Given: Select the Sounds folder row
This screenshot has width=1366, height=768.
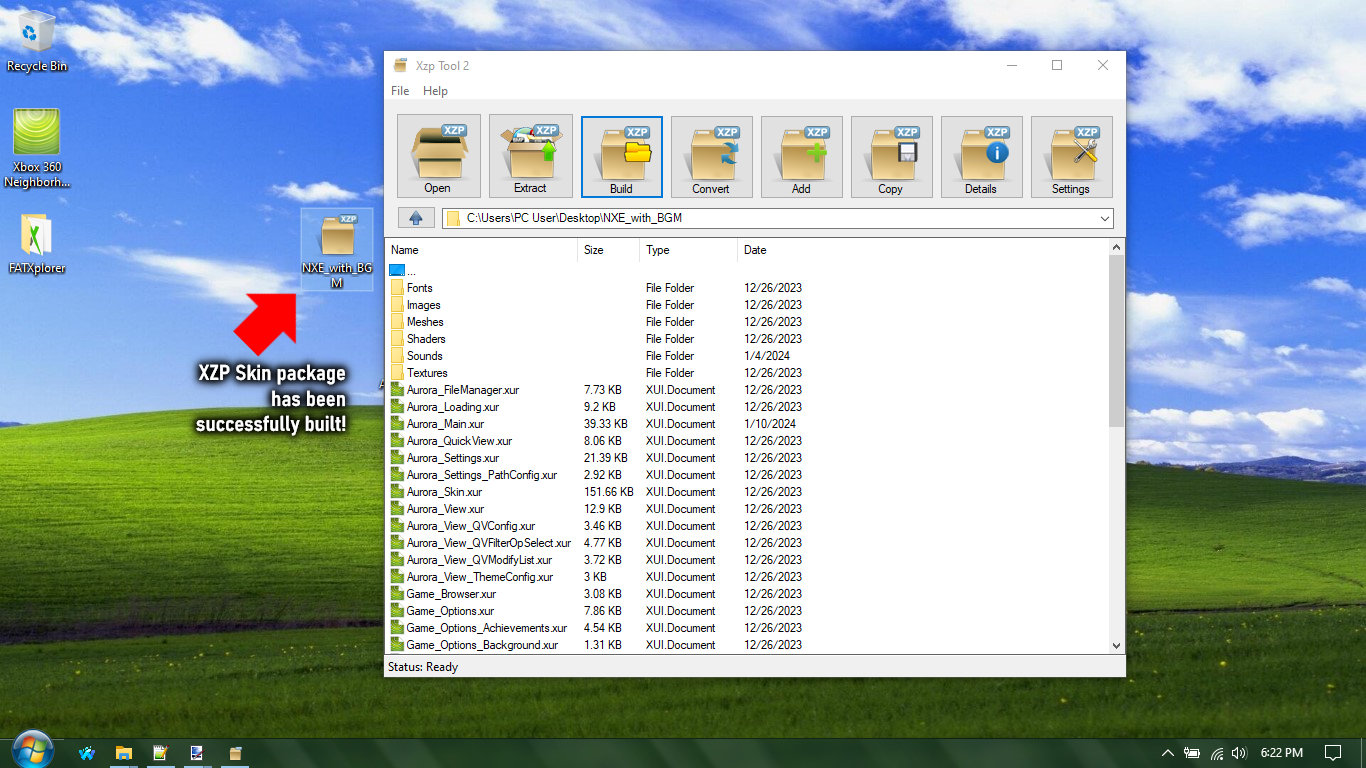Looking at the screenshot, I should (747, 356).
